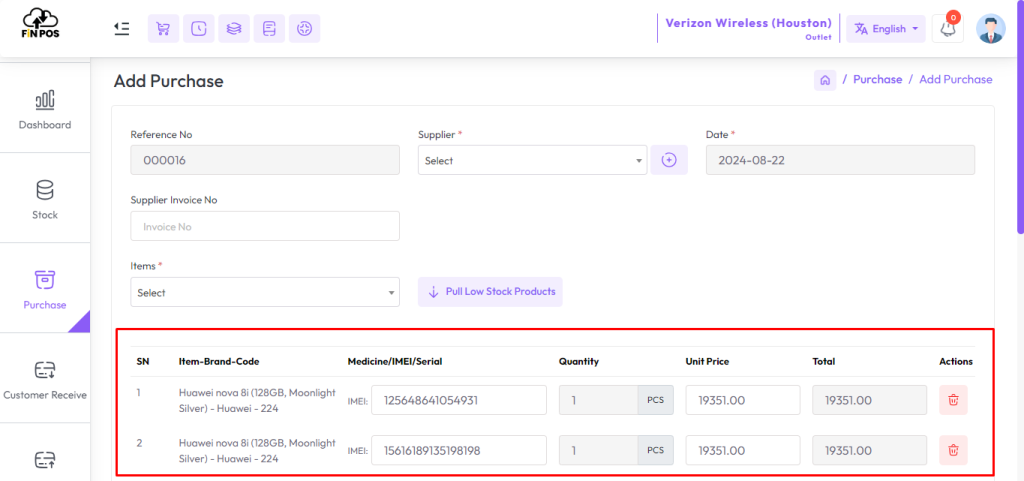
Task: Go to home via breadcrumb icon
Action: [x=825, y=80]
